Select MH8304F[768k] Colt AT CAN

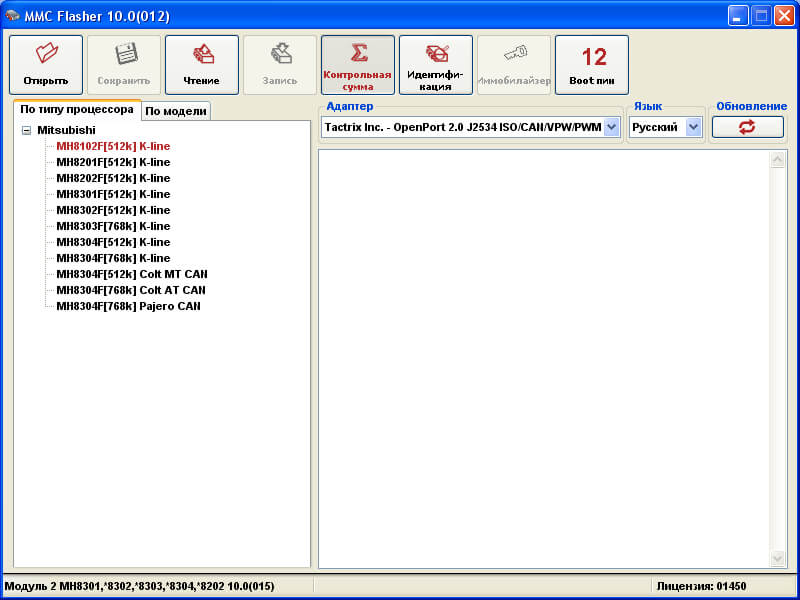point(131,290)
